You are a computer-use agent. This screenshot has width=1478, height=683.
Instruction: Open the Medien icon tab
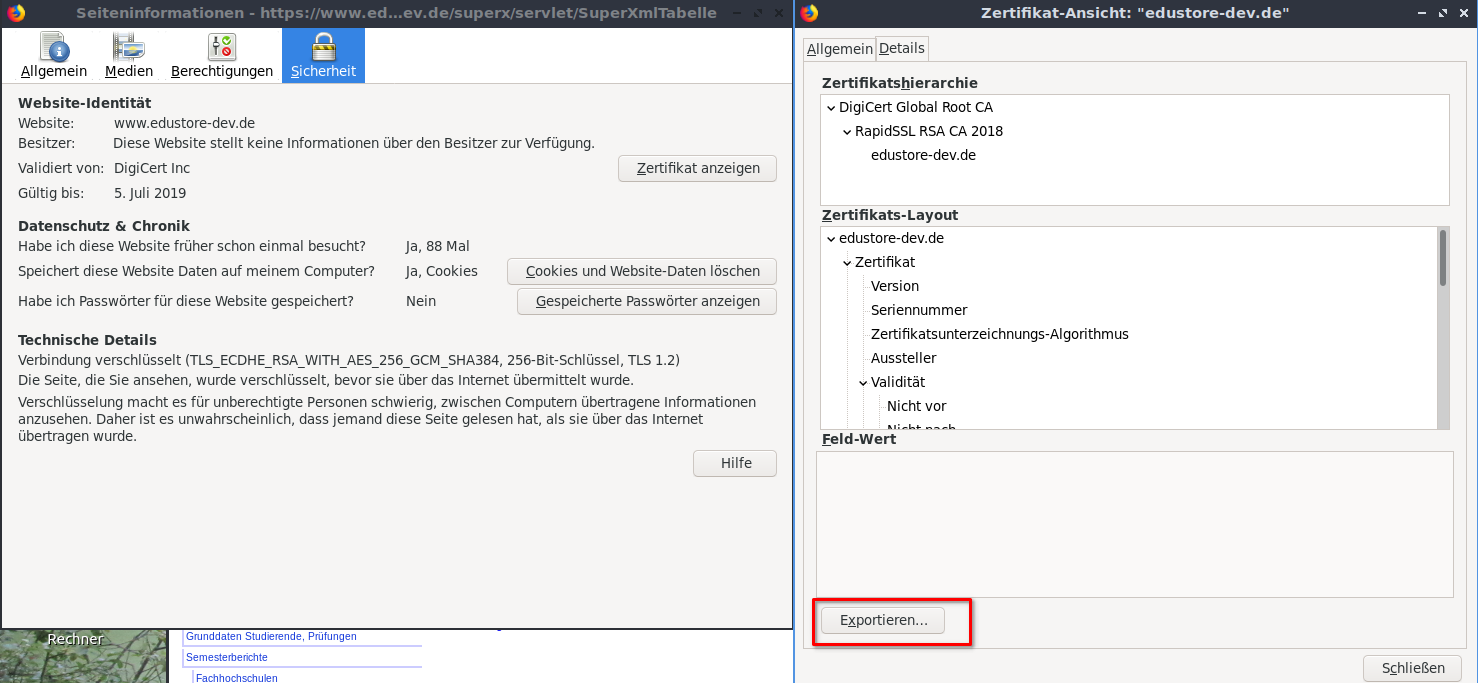point(129,55)
